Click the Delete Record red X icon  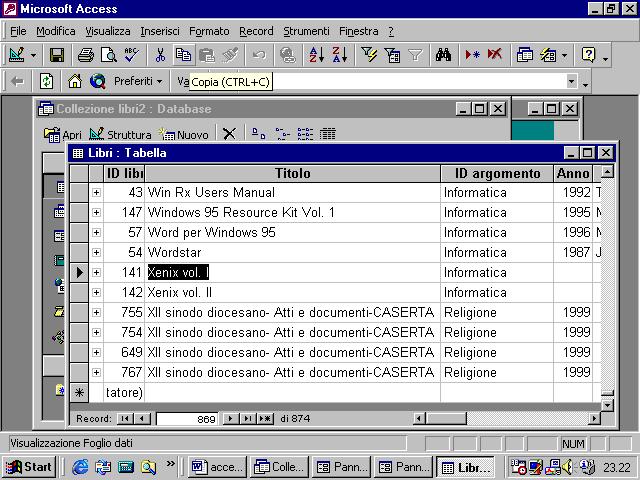tap(495, 55)
